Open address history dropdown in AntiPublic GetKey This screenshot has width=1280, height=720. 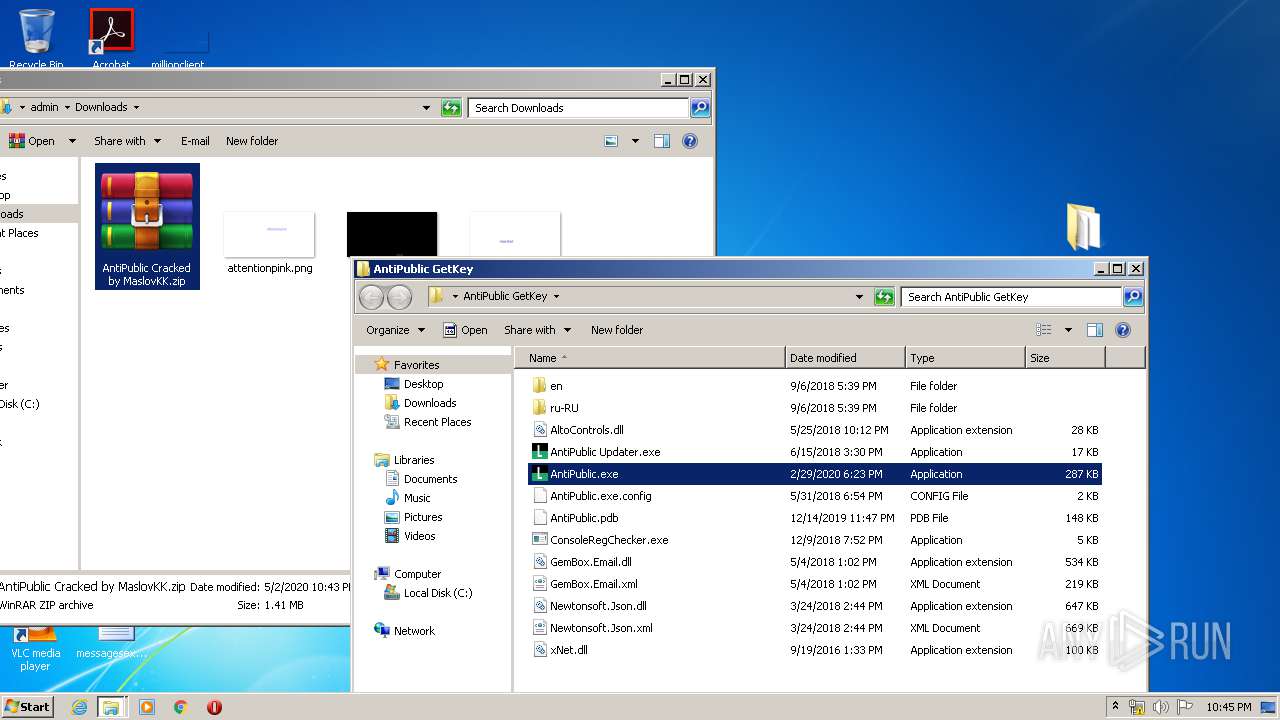(x=859, y=297)
